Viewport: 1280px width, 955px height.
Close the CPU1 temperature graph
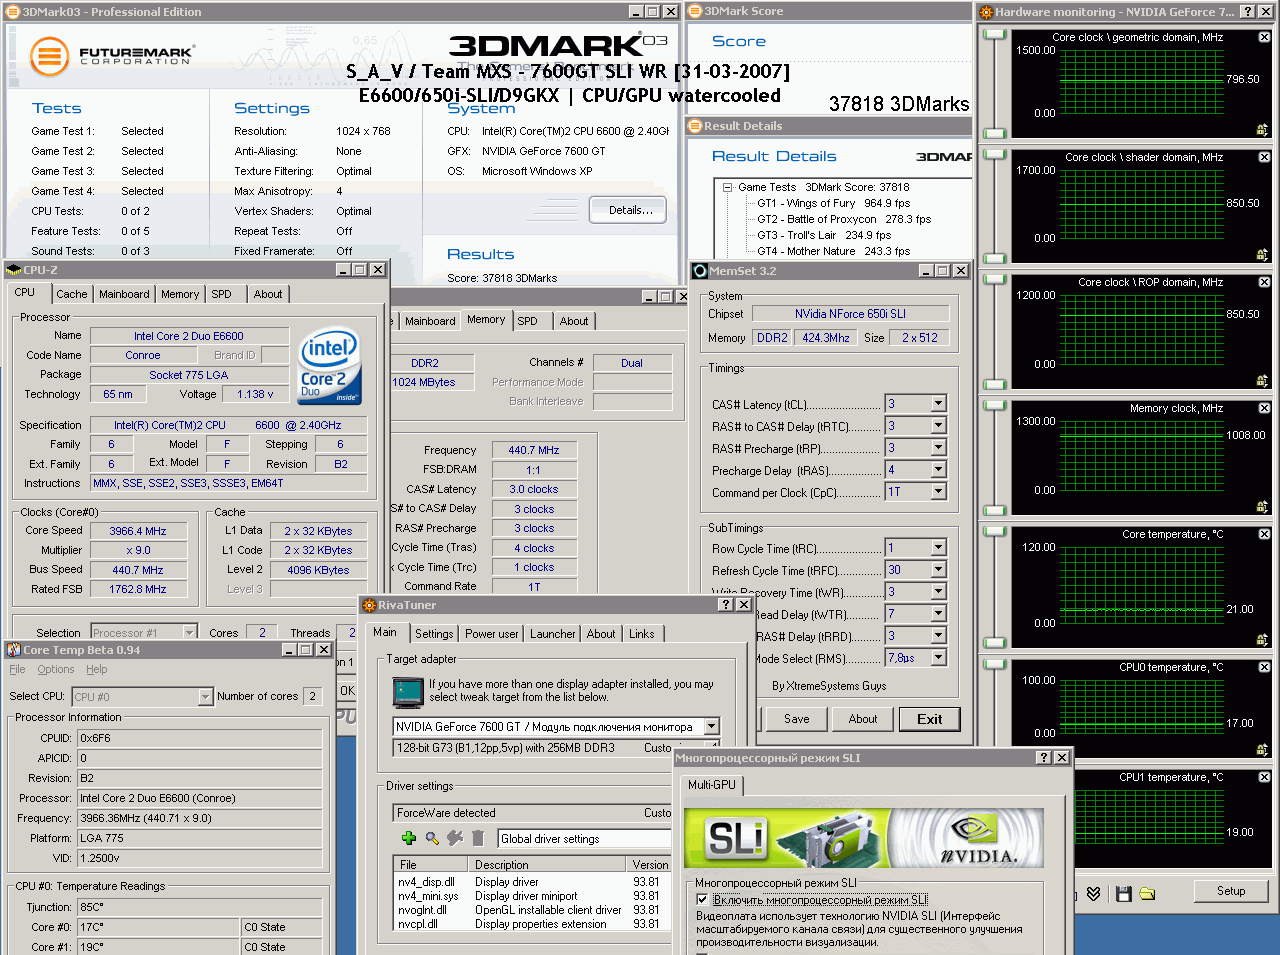1264,777
